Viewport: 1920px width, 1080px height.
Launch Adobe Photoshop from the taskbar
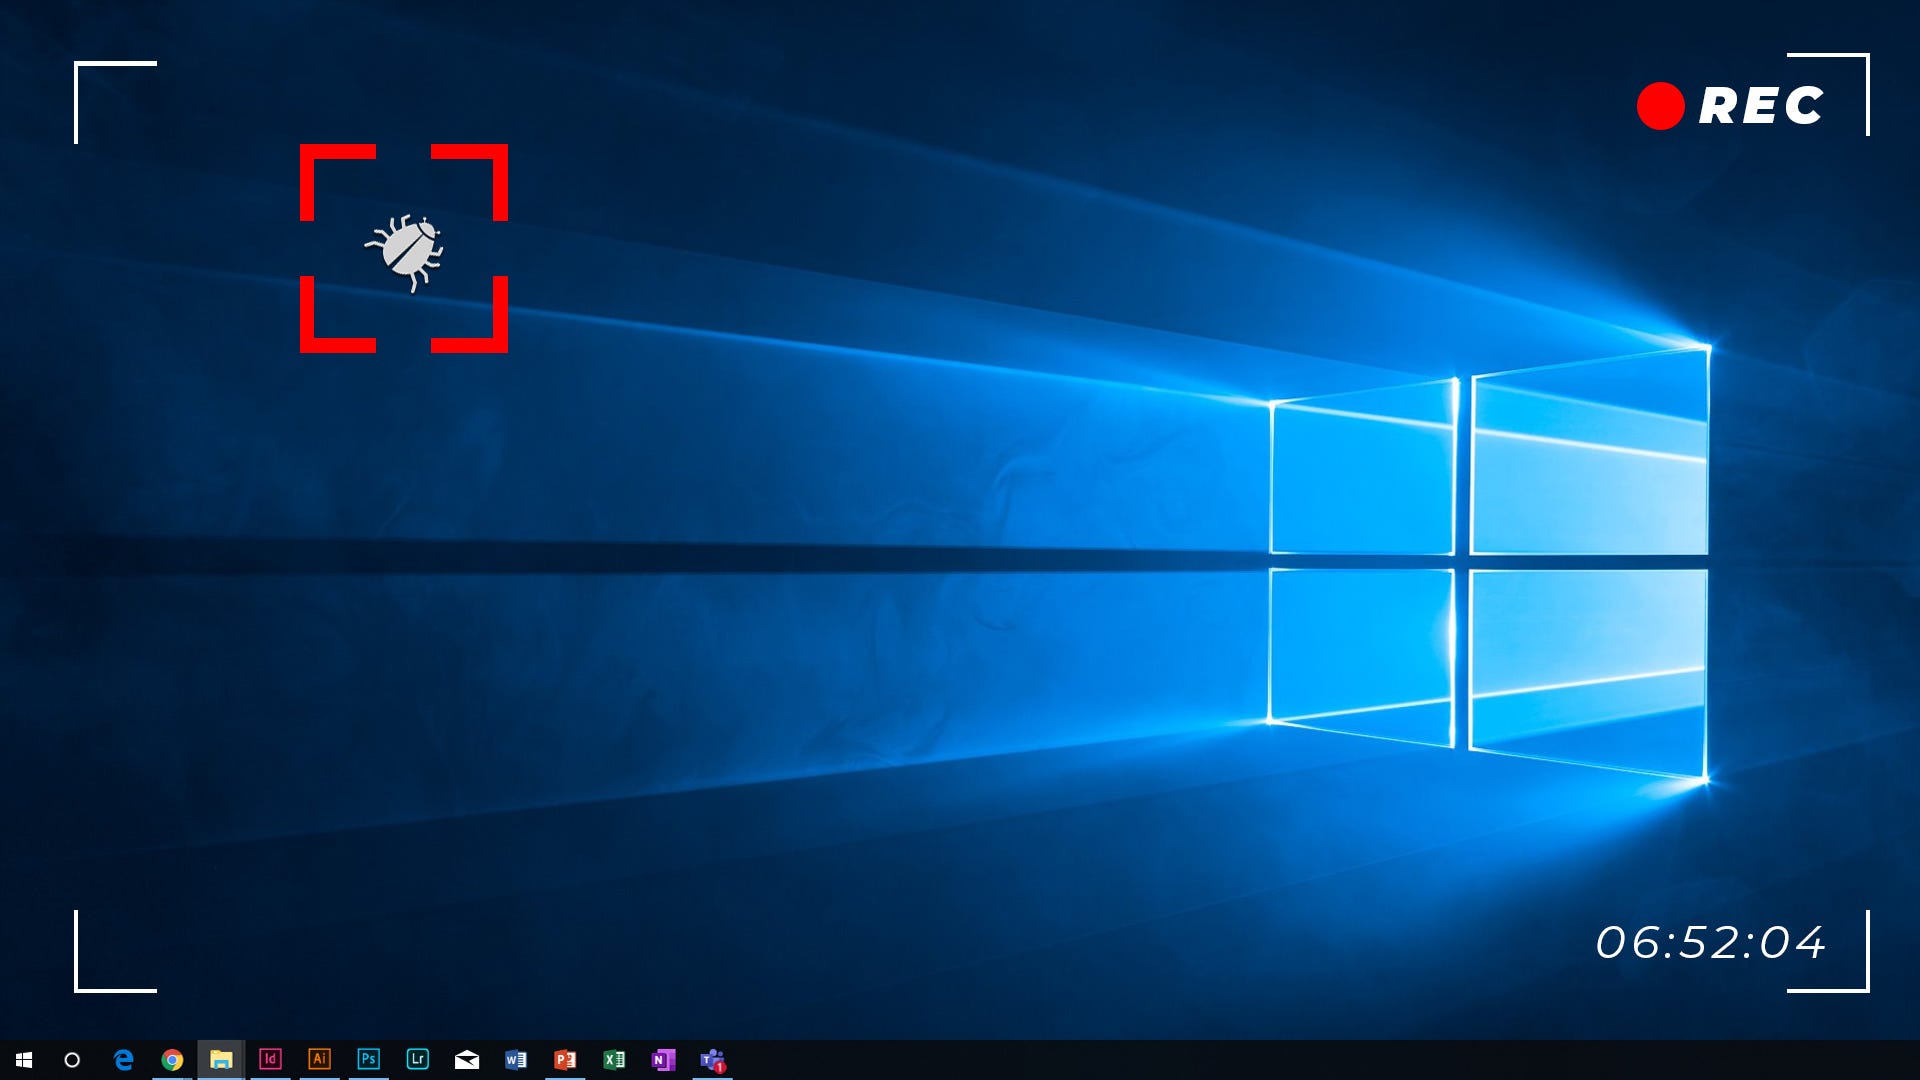(x=368, y=1059)
